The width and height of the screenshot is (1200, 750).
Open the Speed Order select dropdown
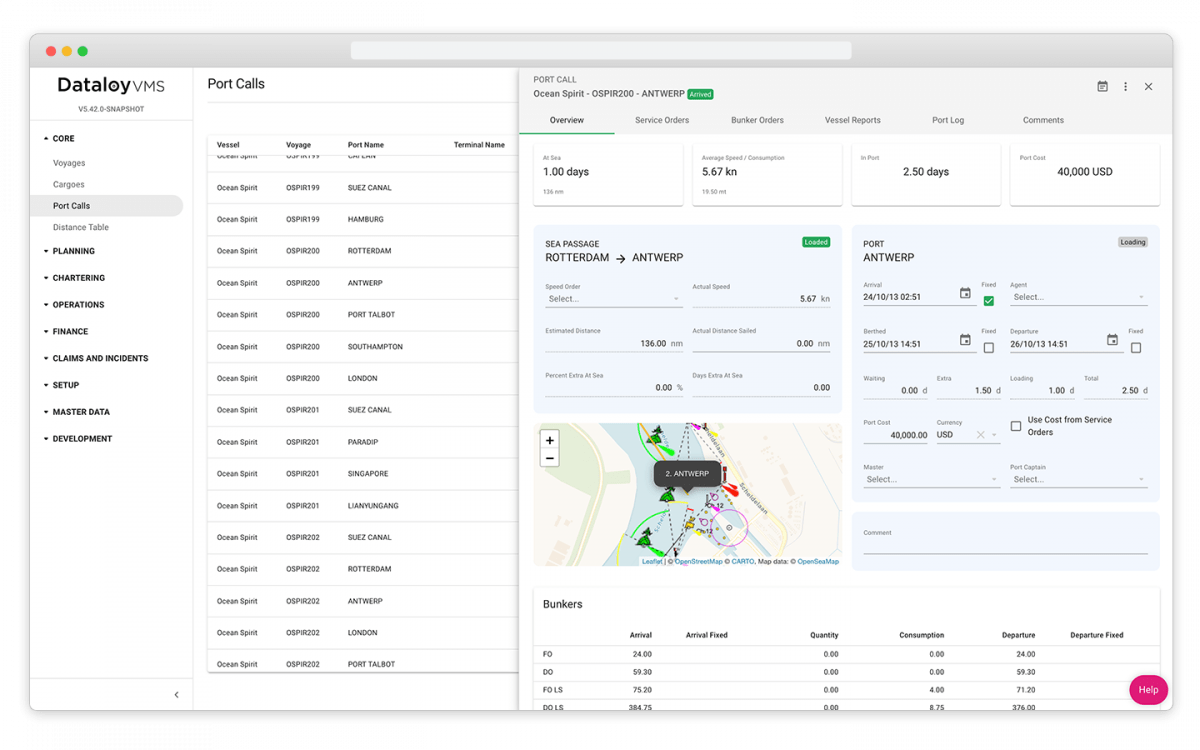(608, 298)
